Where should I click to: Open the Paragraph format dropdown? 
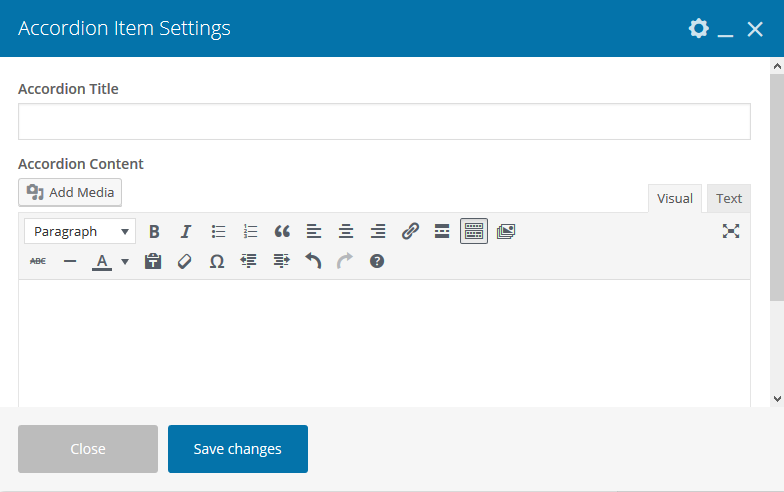79,231
